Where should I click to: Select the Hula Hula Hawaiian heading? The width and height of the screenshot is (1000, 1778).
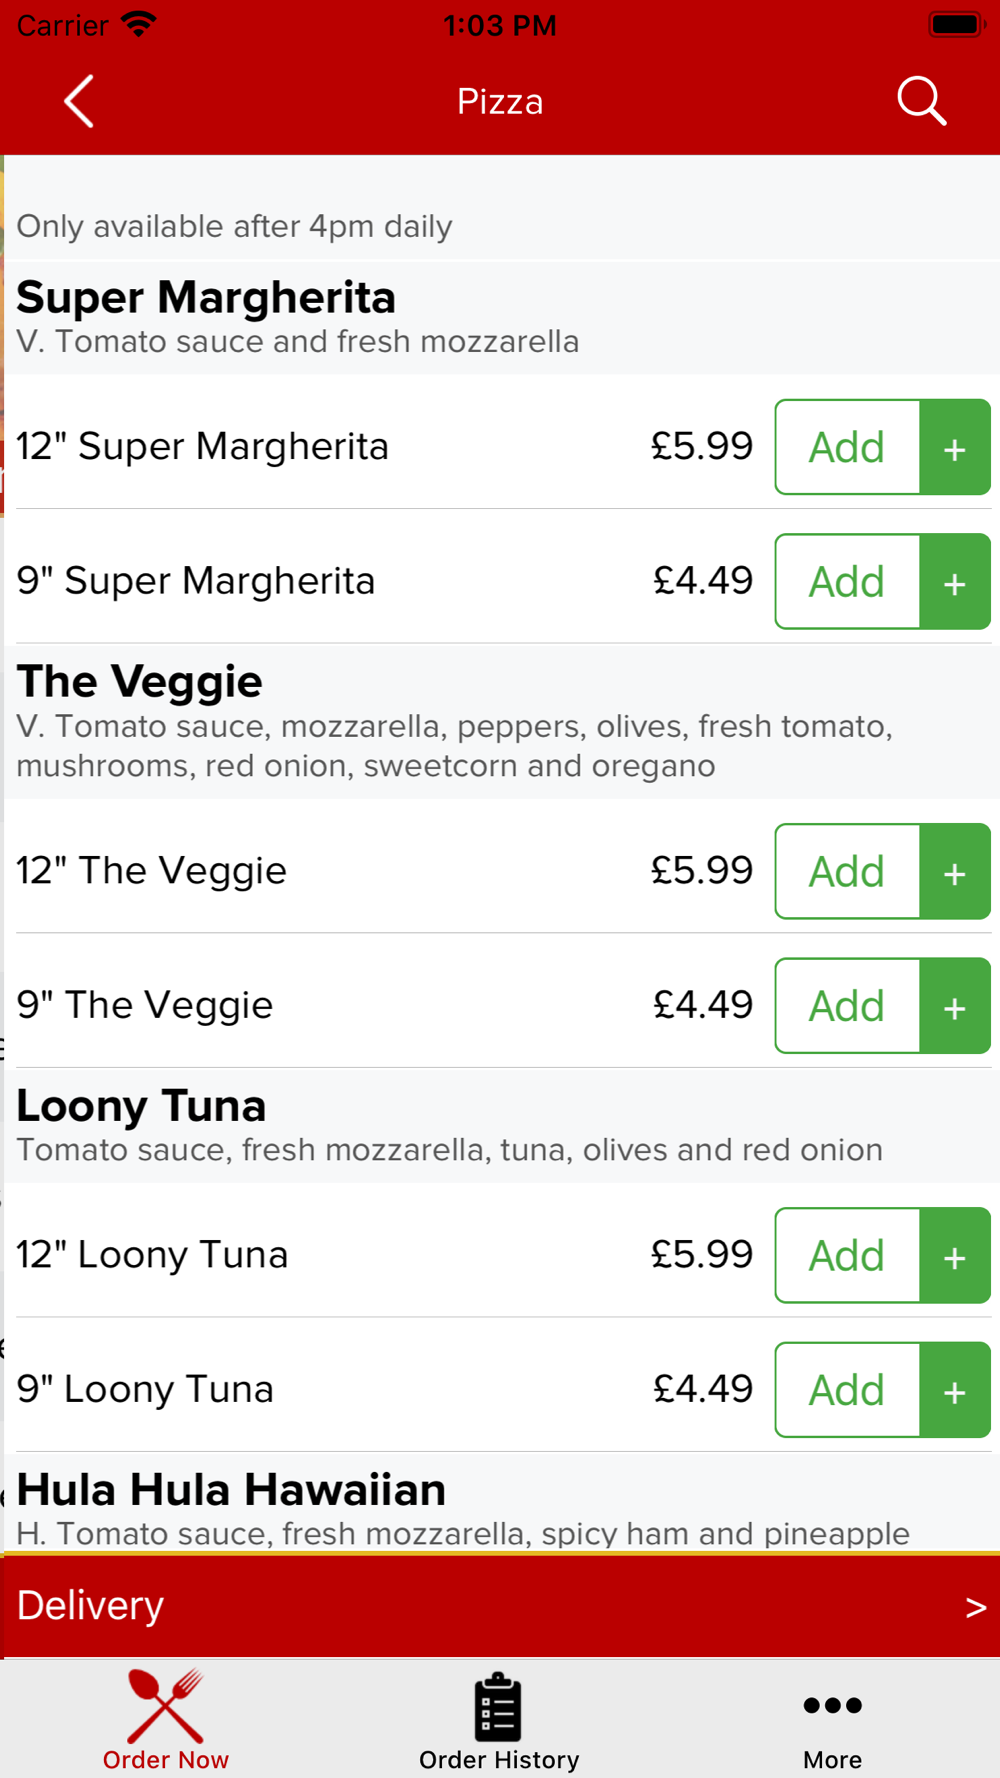click(x=231, y=1490)
